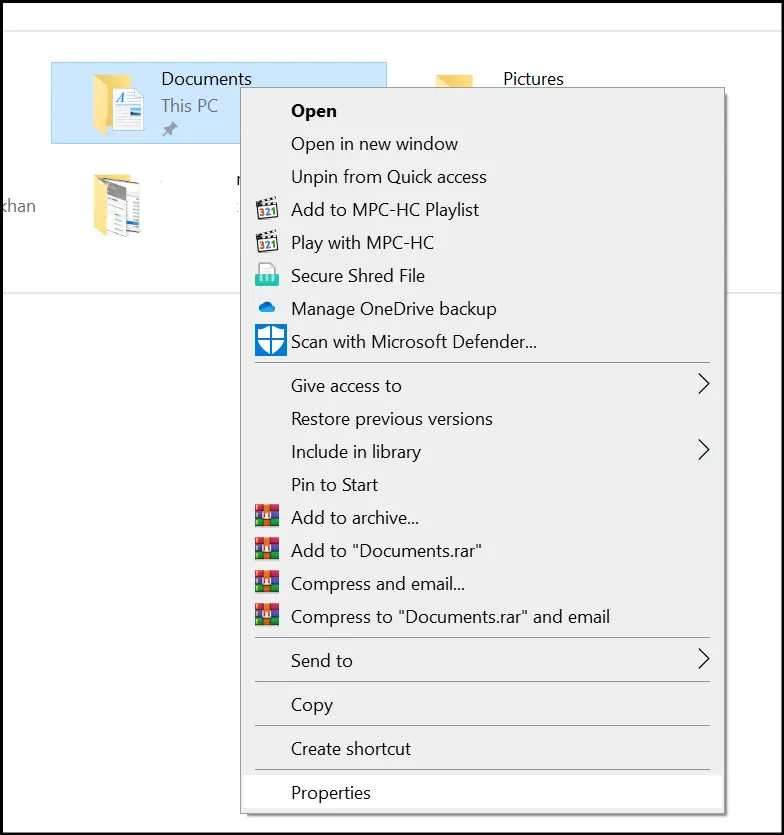Click the MPC-HC icon beside Play with MPC-HC
784x835 pixels.
click(x=267, y=242)
